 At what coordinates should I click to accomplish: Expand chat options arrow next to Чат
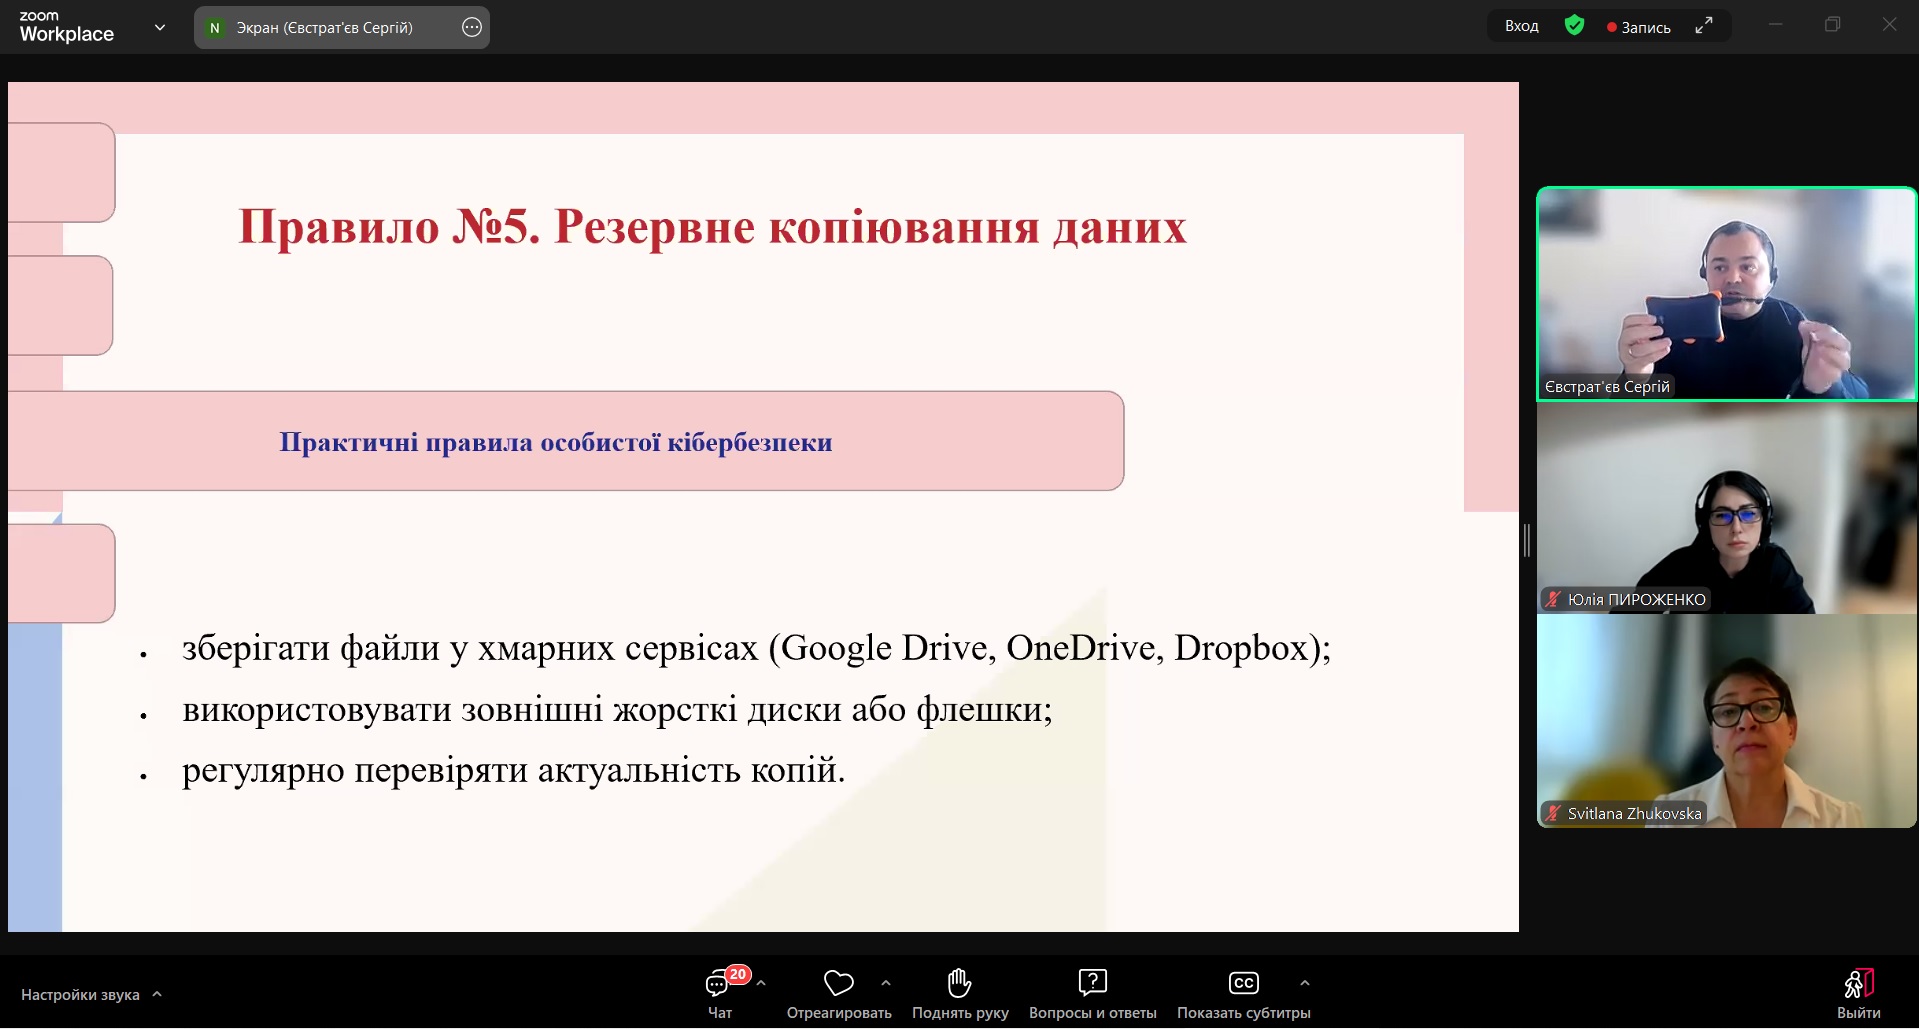pos(761,983)
